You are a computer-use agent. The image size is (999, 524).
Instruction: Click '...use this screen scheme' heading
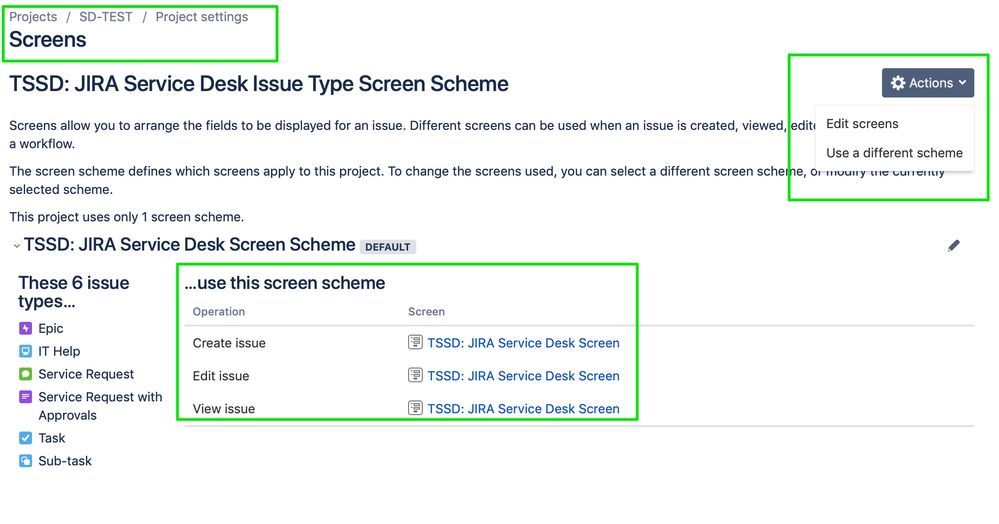[285, 283]
